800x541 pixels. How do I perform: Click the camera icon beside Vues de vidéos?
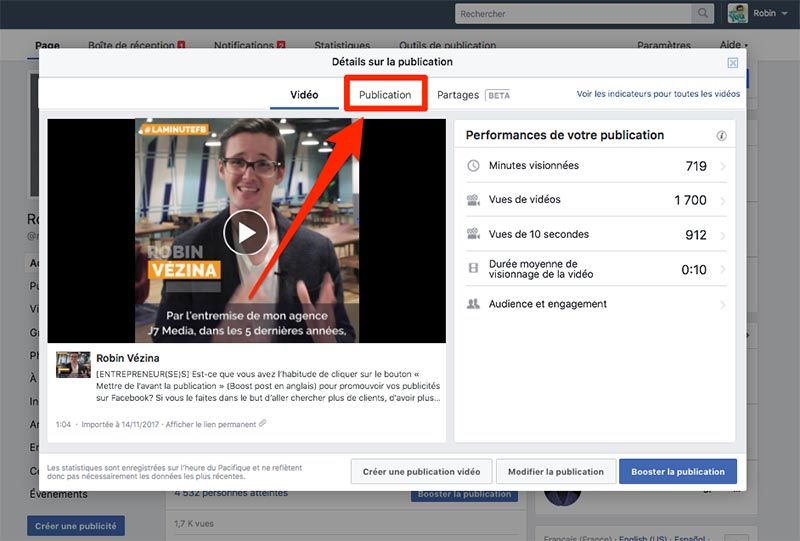[473, 200]
